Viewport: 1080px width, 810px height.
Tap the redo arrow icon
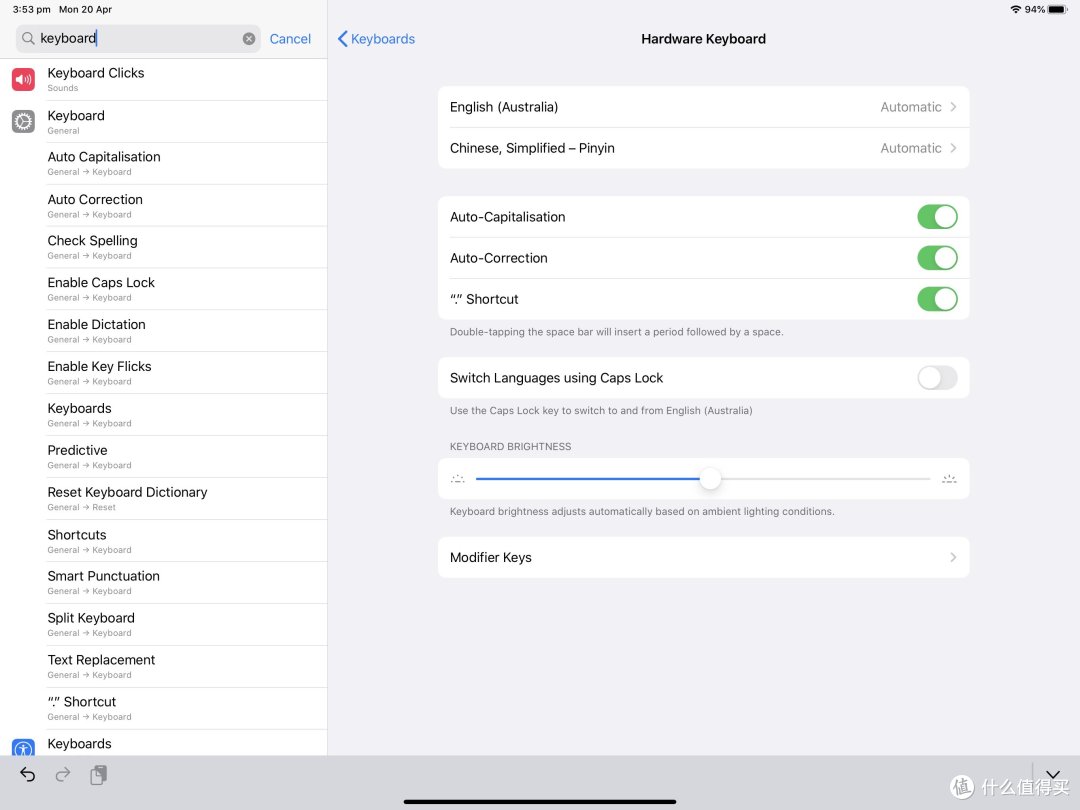click(63, 775)
